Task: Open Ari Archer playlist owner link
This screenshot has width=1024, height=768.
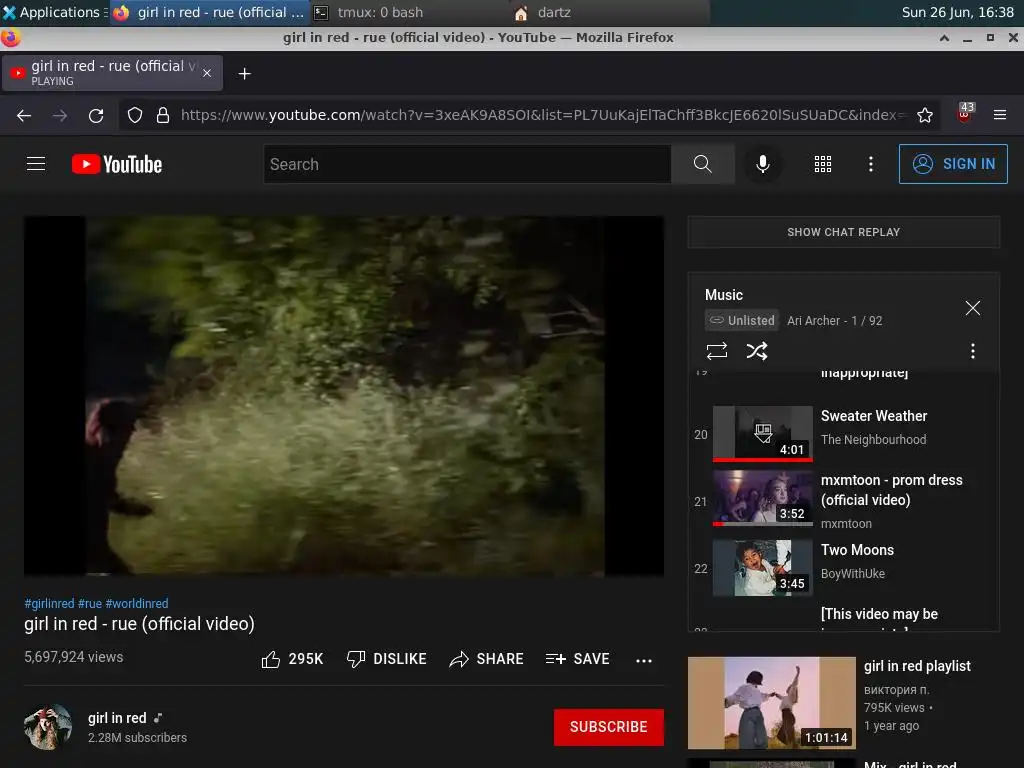Action: point(813,321)
